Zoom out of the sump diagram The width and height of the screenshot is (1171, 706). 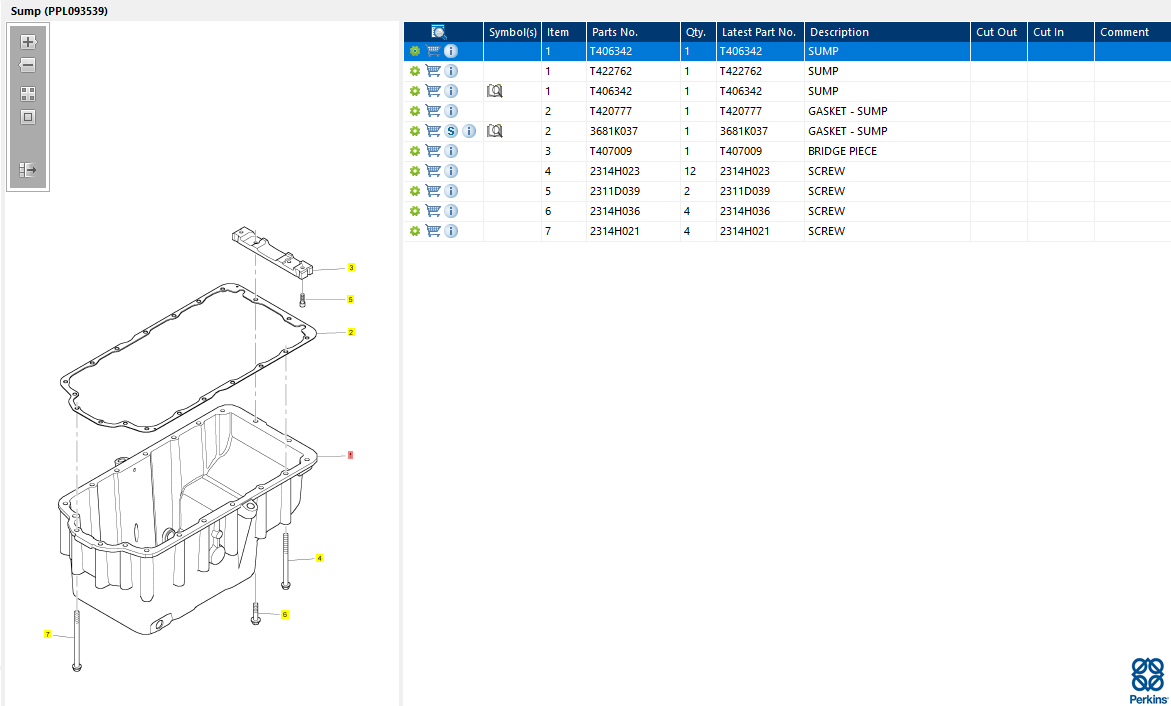pyautogui.click(x=28, y=66)
